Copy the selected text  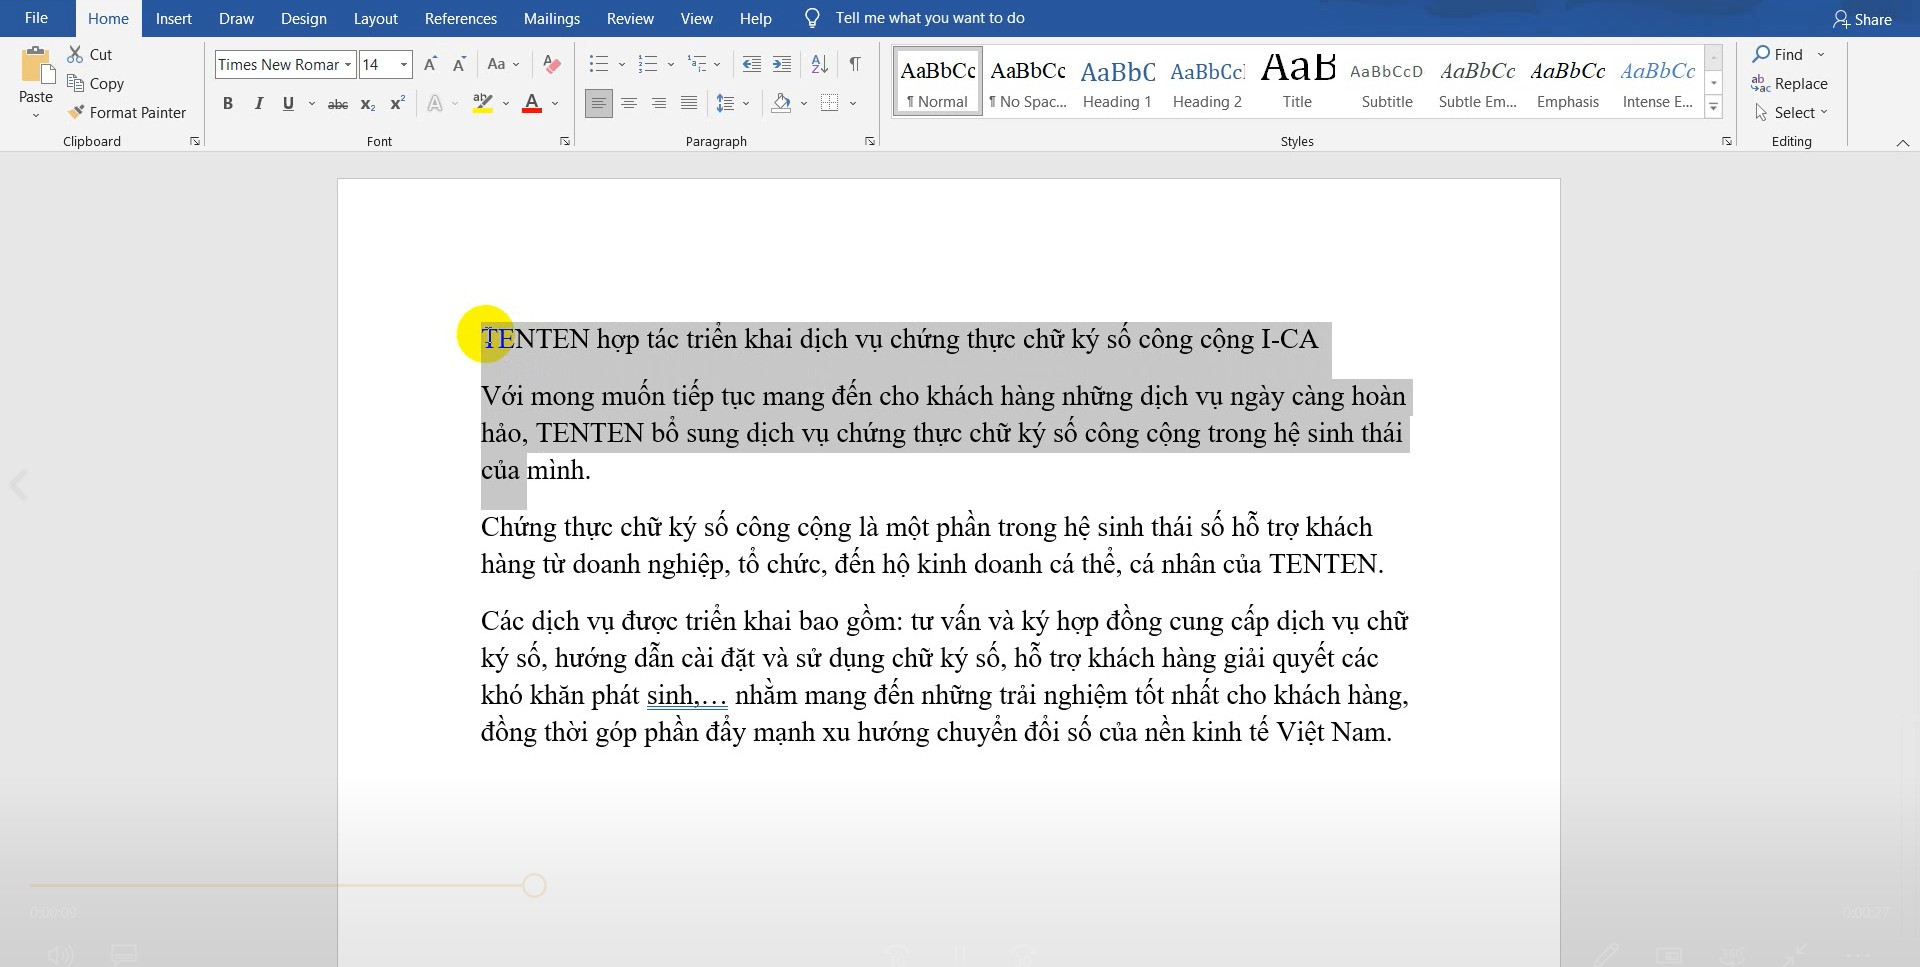pos(96,83)
